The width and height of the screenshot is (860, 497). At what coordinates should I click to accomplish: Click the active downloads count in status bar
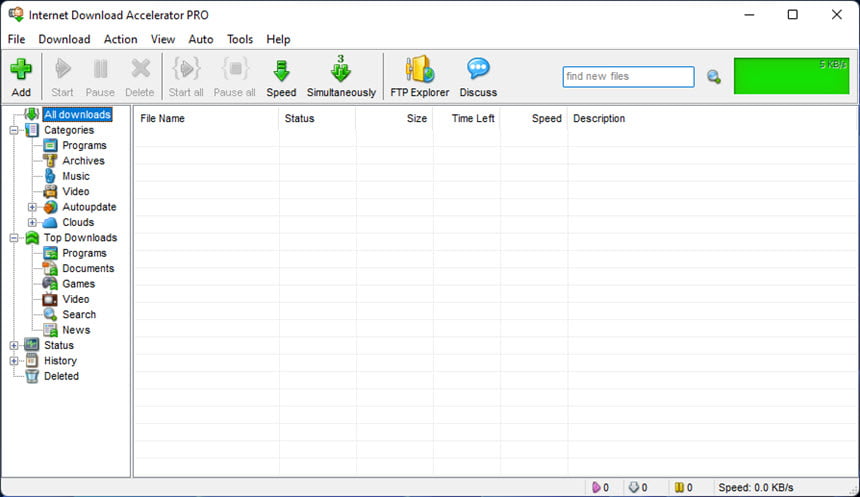(x=600, y=488)
